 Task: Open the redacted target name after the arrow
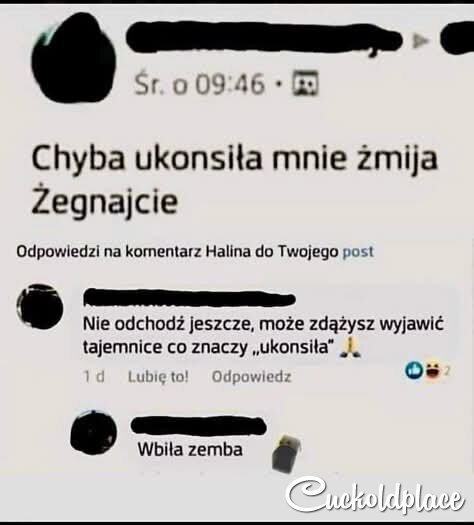coord(457,38)
